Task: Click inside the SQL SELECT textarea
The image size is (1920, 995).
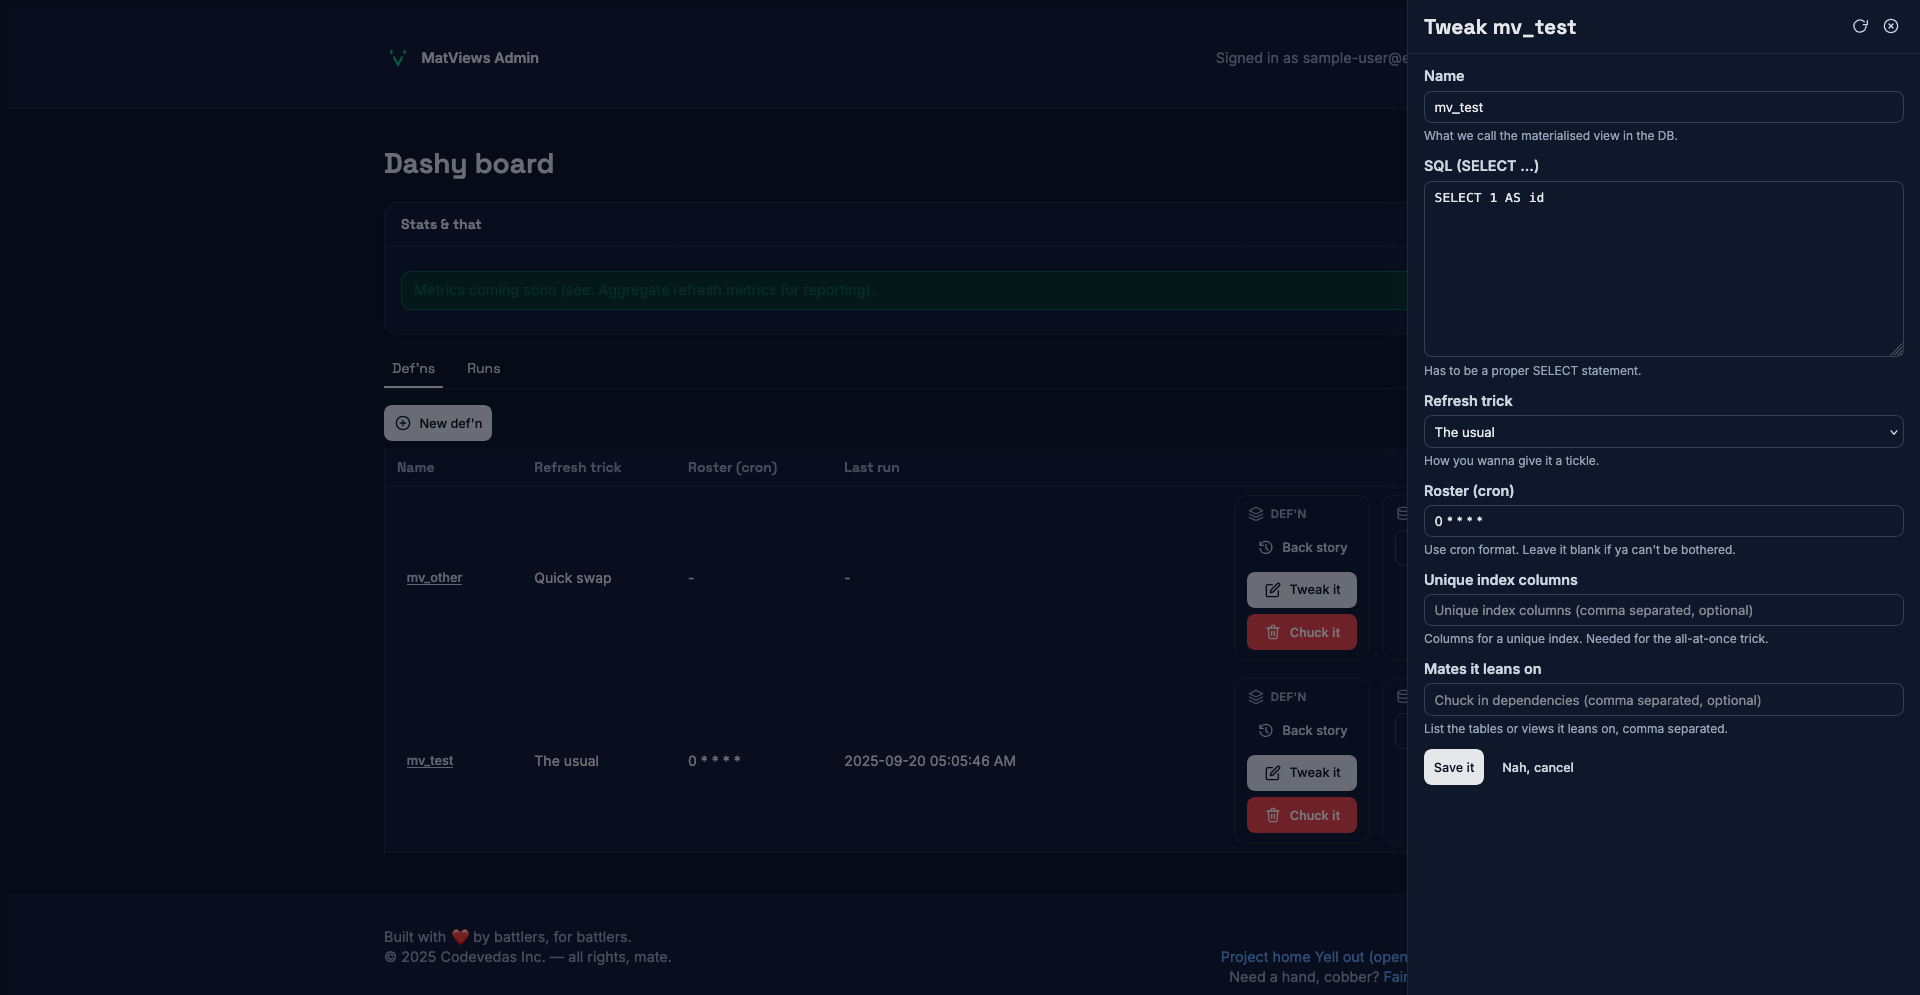Action: tap(1662, 270)
